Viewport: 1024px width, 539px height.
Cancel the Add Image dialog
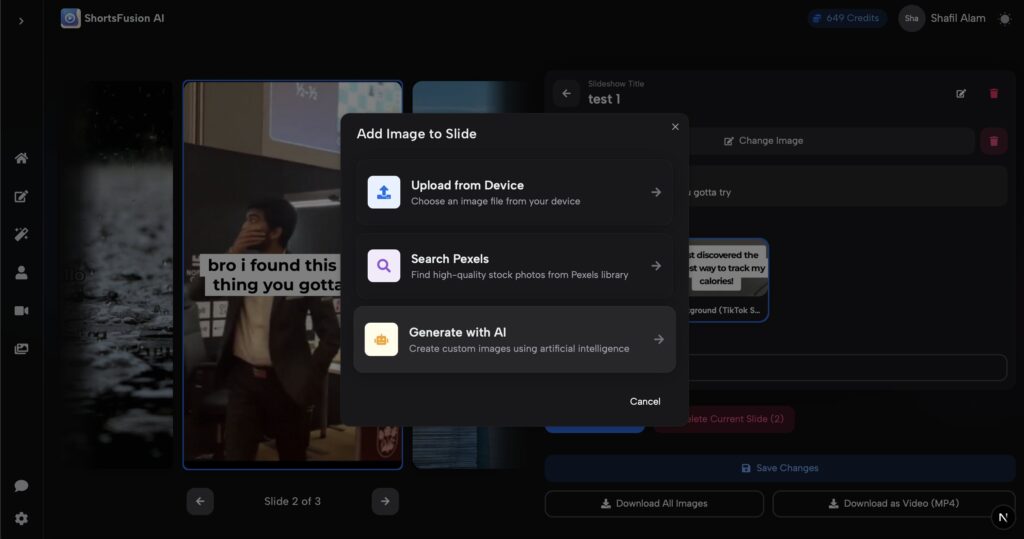tap(645, 401)
